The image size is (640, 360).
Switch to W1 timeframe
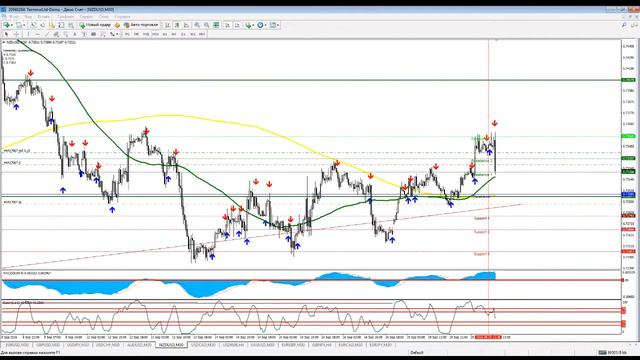coord(193,34)
